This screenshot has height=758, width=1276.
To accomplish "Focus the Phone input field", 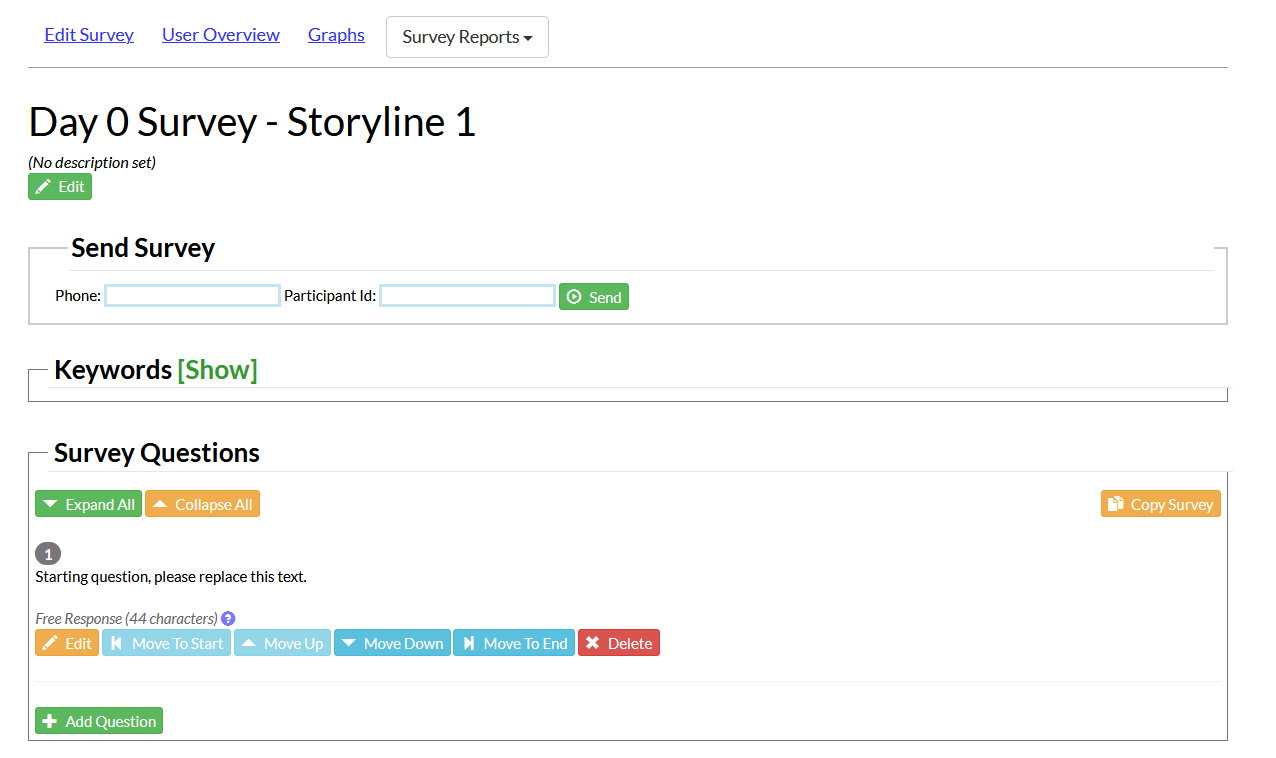I will coord(192,296).
